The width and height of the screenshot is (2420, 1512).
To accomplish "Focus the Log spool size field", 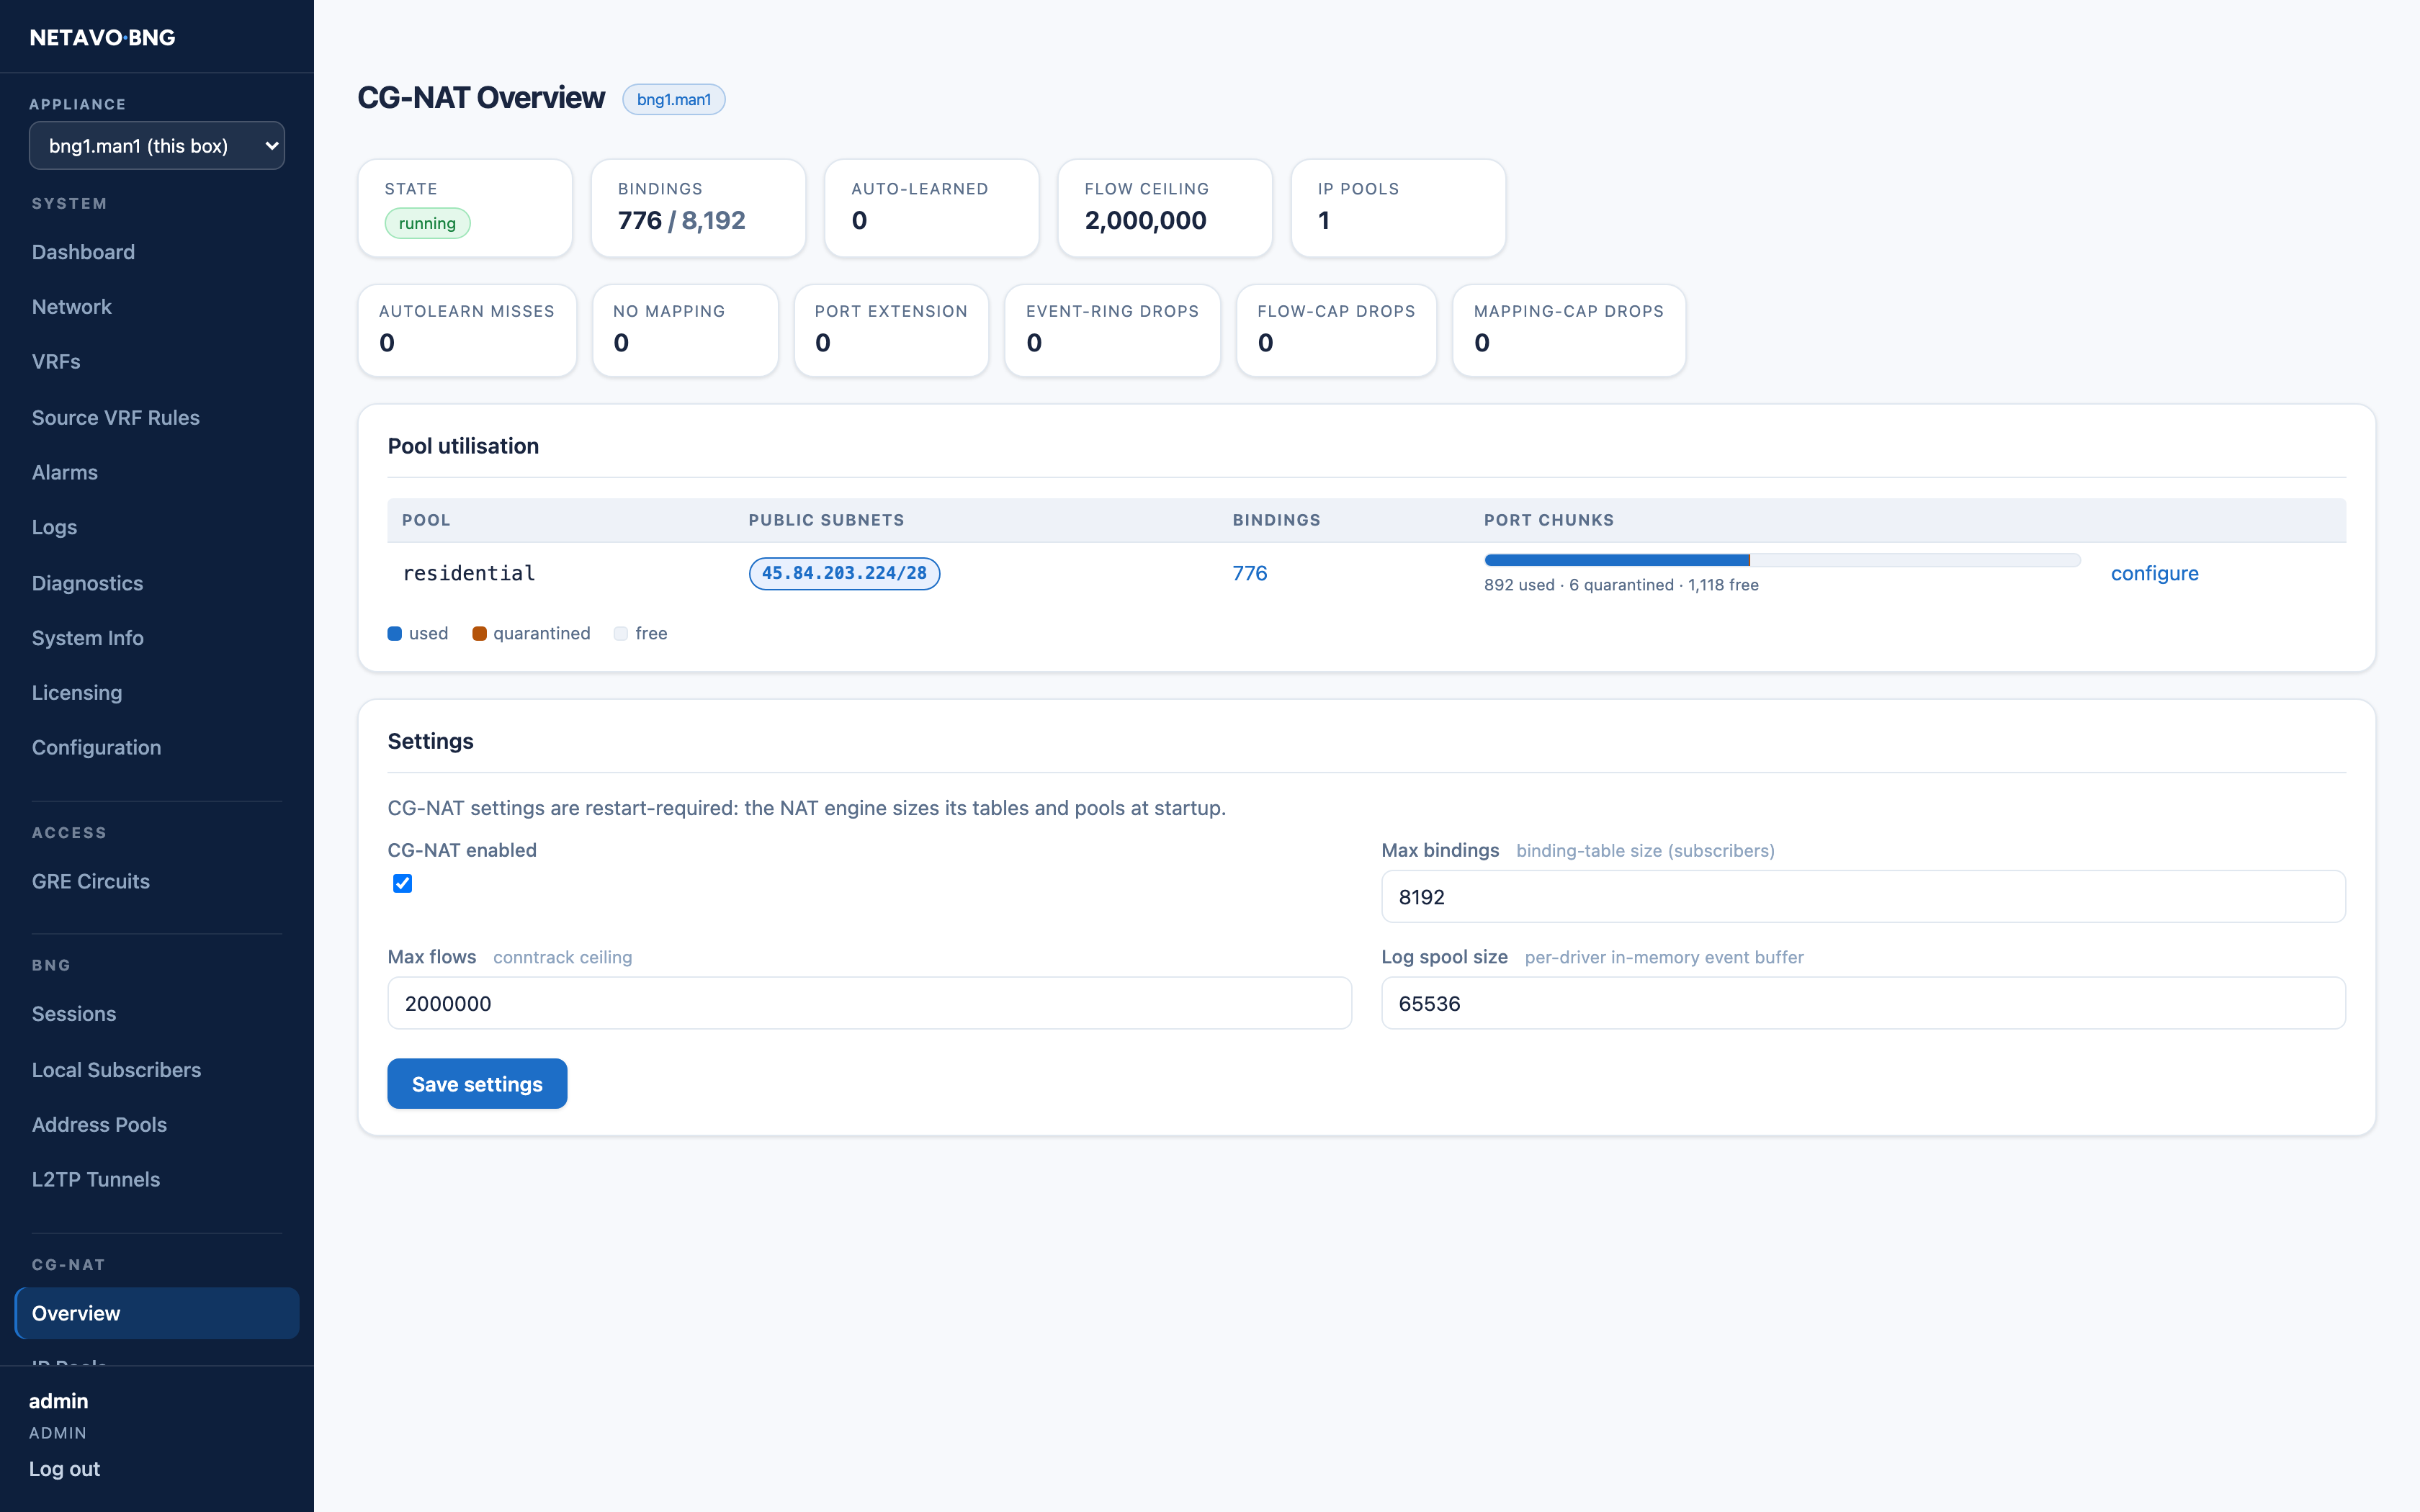I will pos(1863,1003).
